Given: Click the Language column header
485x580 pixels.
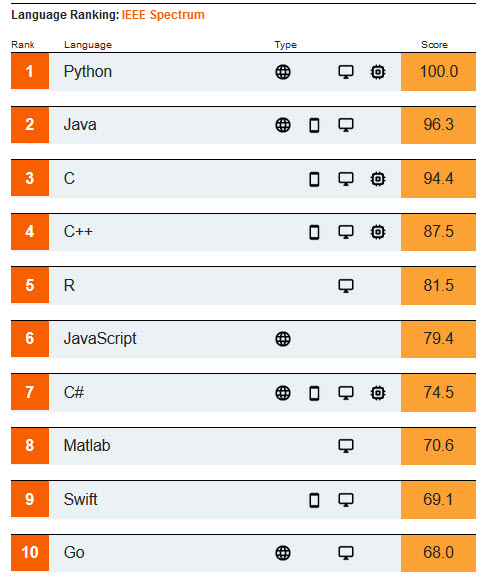Looking at the screenshot, I should [88, 45].
